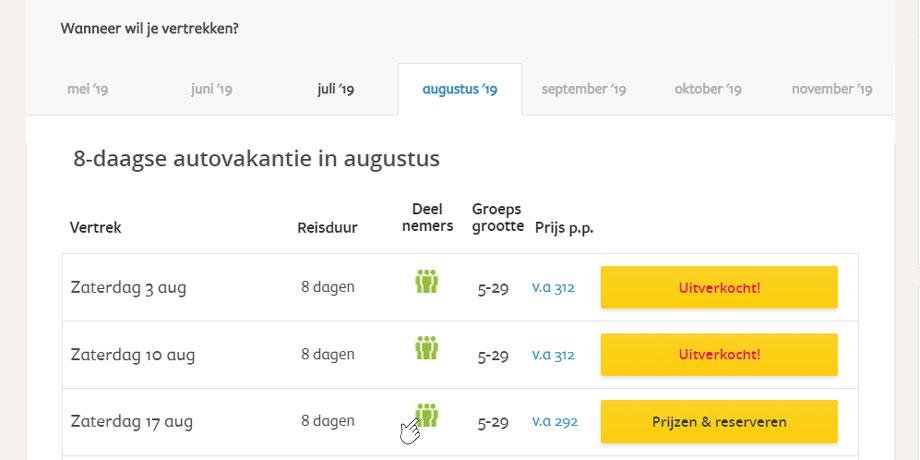Select the Zaterdag 17 aug departure row
This screenshot has width=920, height=460.
coord(460,422)
